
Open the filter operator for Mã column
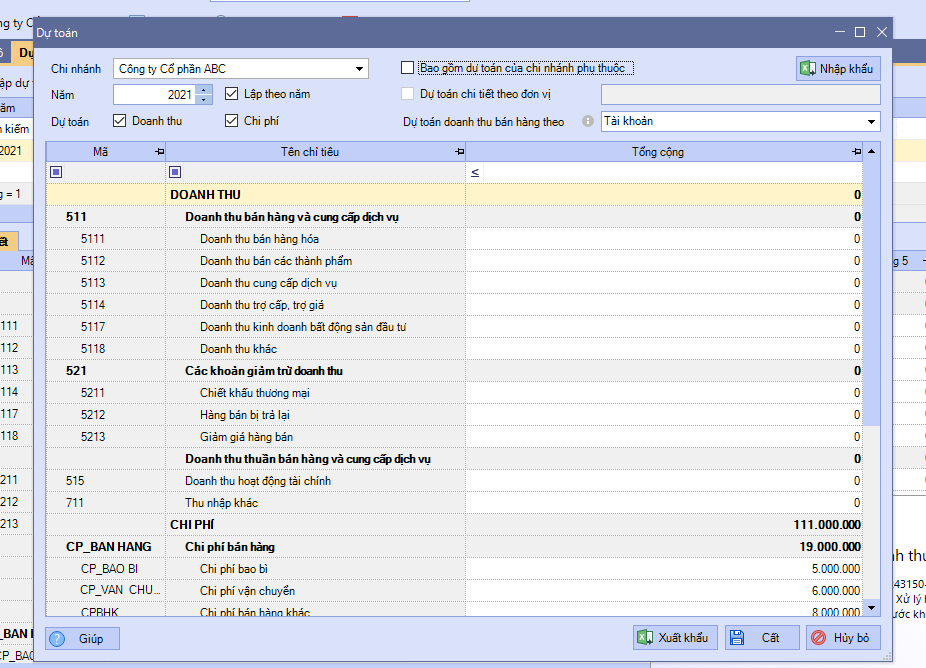[56, 173]
